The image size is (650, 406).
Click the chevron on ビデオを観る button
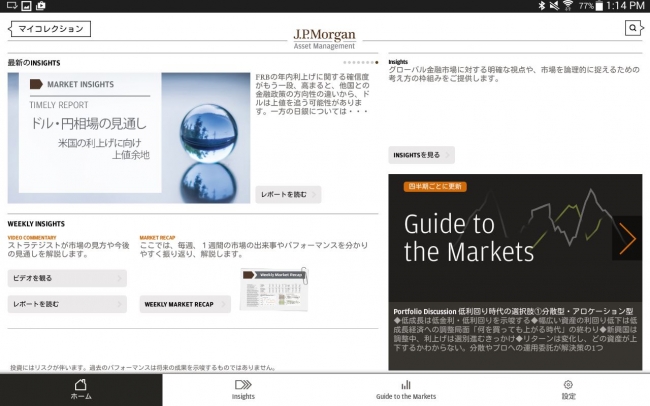119,278
